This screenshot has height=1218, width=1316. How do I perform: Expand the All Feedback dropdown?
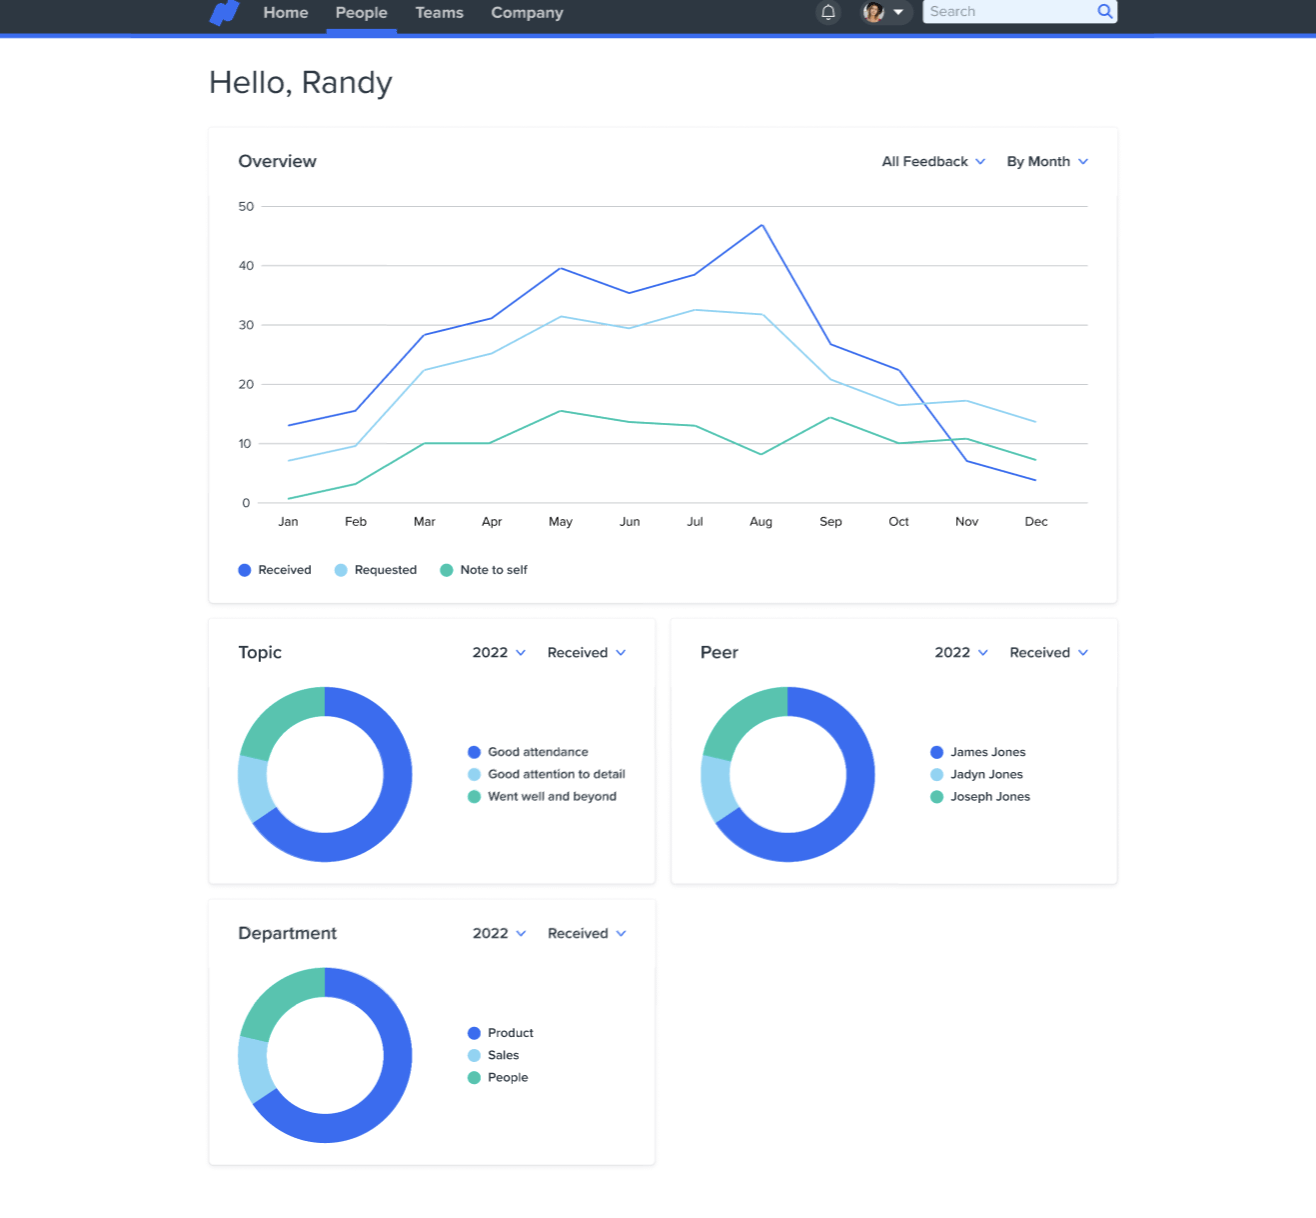coord(933,162)
